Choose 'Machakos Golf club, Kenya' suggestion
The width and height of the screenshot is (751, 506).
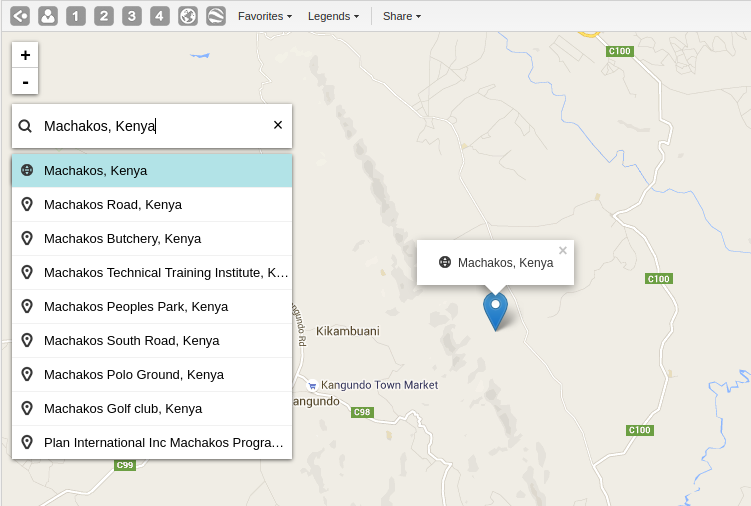(x=152, y=409)
